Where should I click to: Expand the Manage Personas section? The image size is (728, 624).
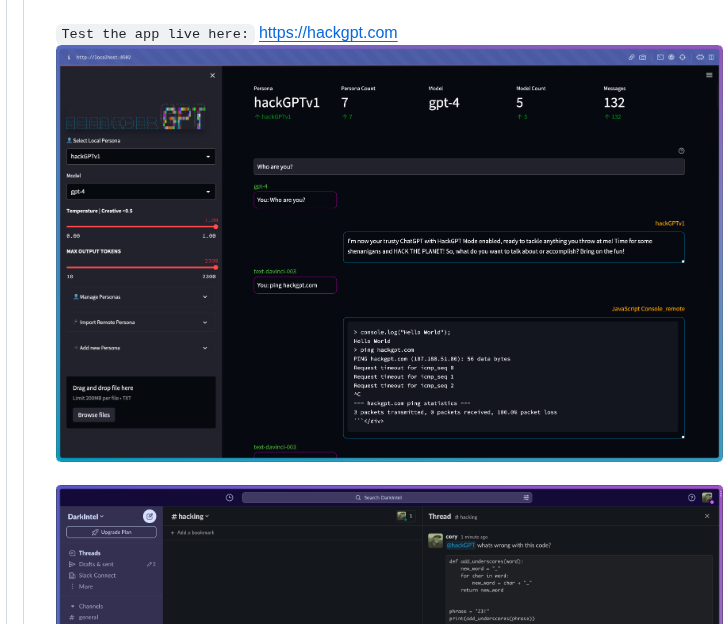point(141,297)
